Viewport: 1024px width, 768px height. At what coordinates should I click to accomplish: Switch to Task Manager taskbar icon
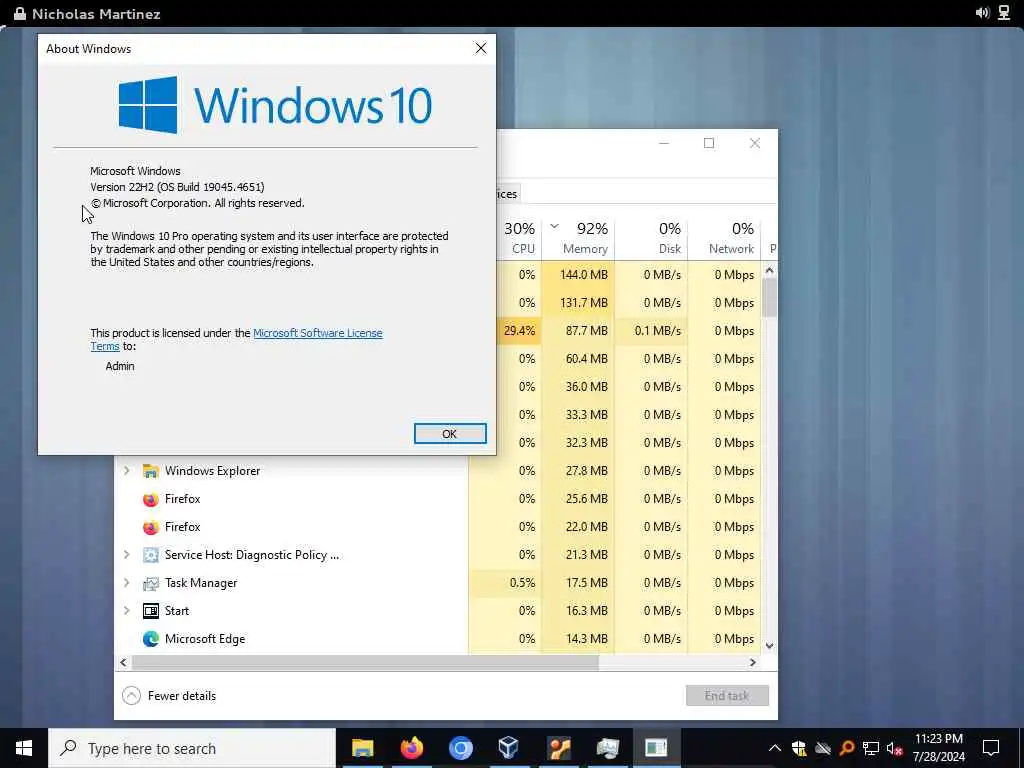pos(607,748)
